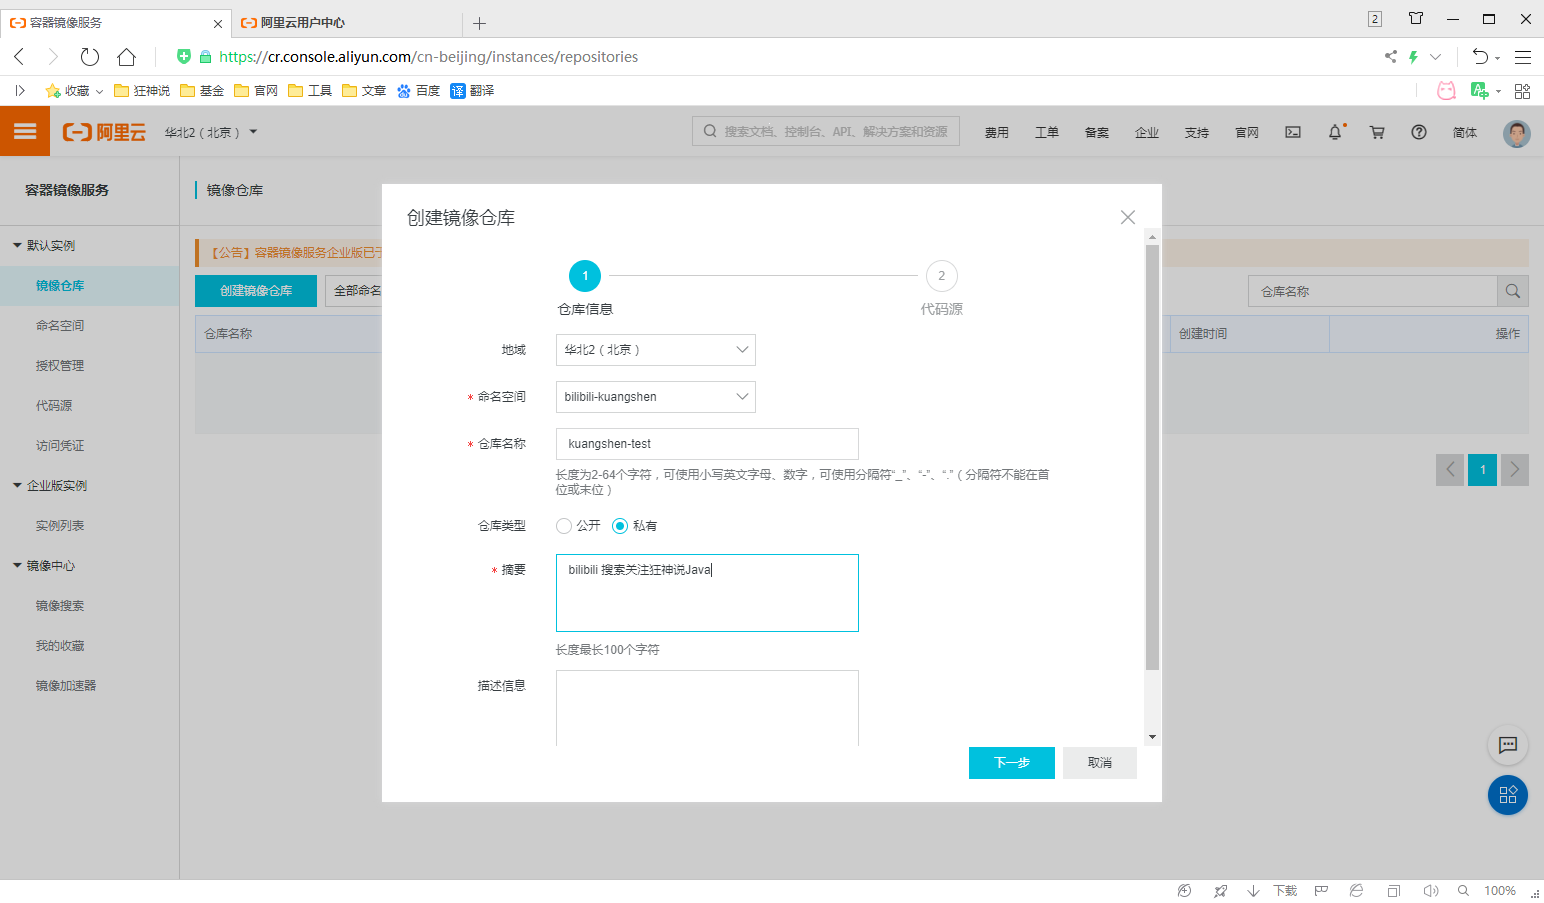The height and width of the screenshot is (903, 1544).
Task: Click the Aliyun logo in the header
Action: (x=104, y=131)
